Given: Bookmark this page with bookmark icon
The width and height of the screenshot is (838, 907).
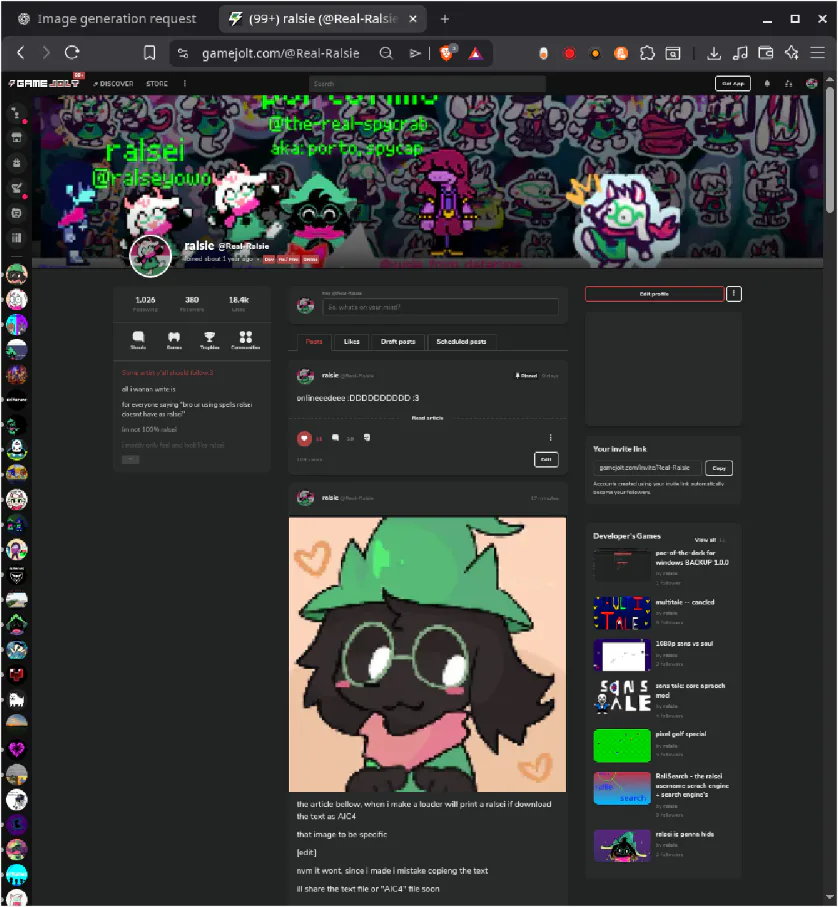Looking at the screenshot, I should (x=149, y=53).
